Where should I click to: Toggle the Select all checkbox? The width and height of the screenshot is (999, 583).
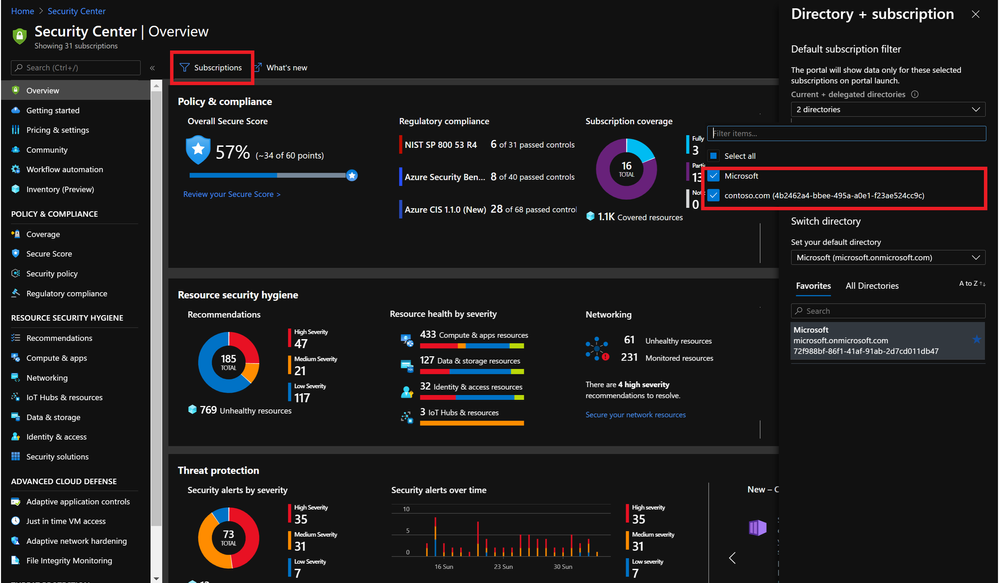tap(714, 156)
